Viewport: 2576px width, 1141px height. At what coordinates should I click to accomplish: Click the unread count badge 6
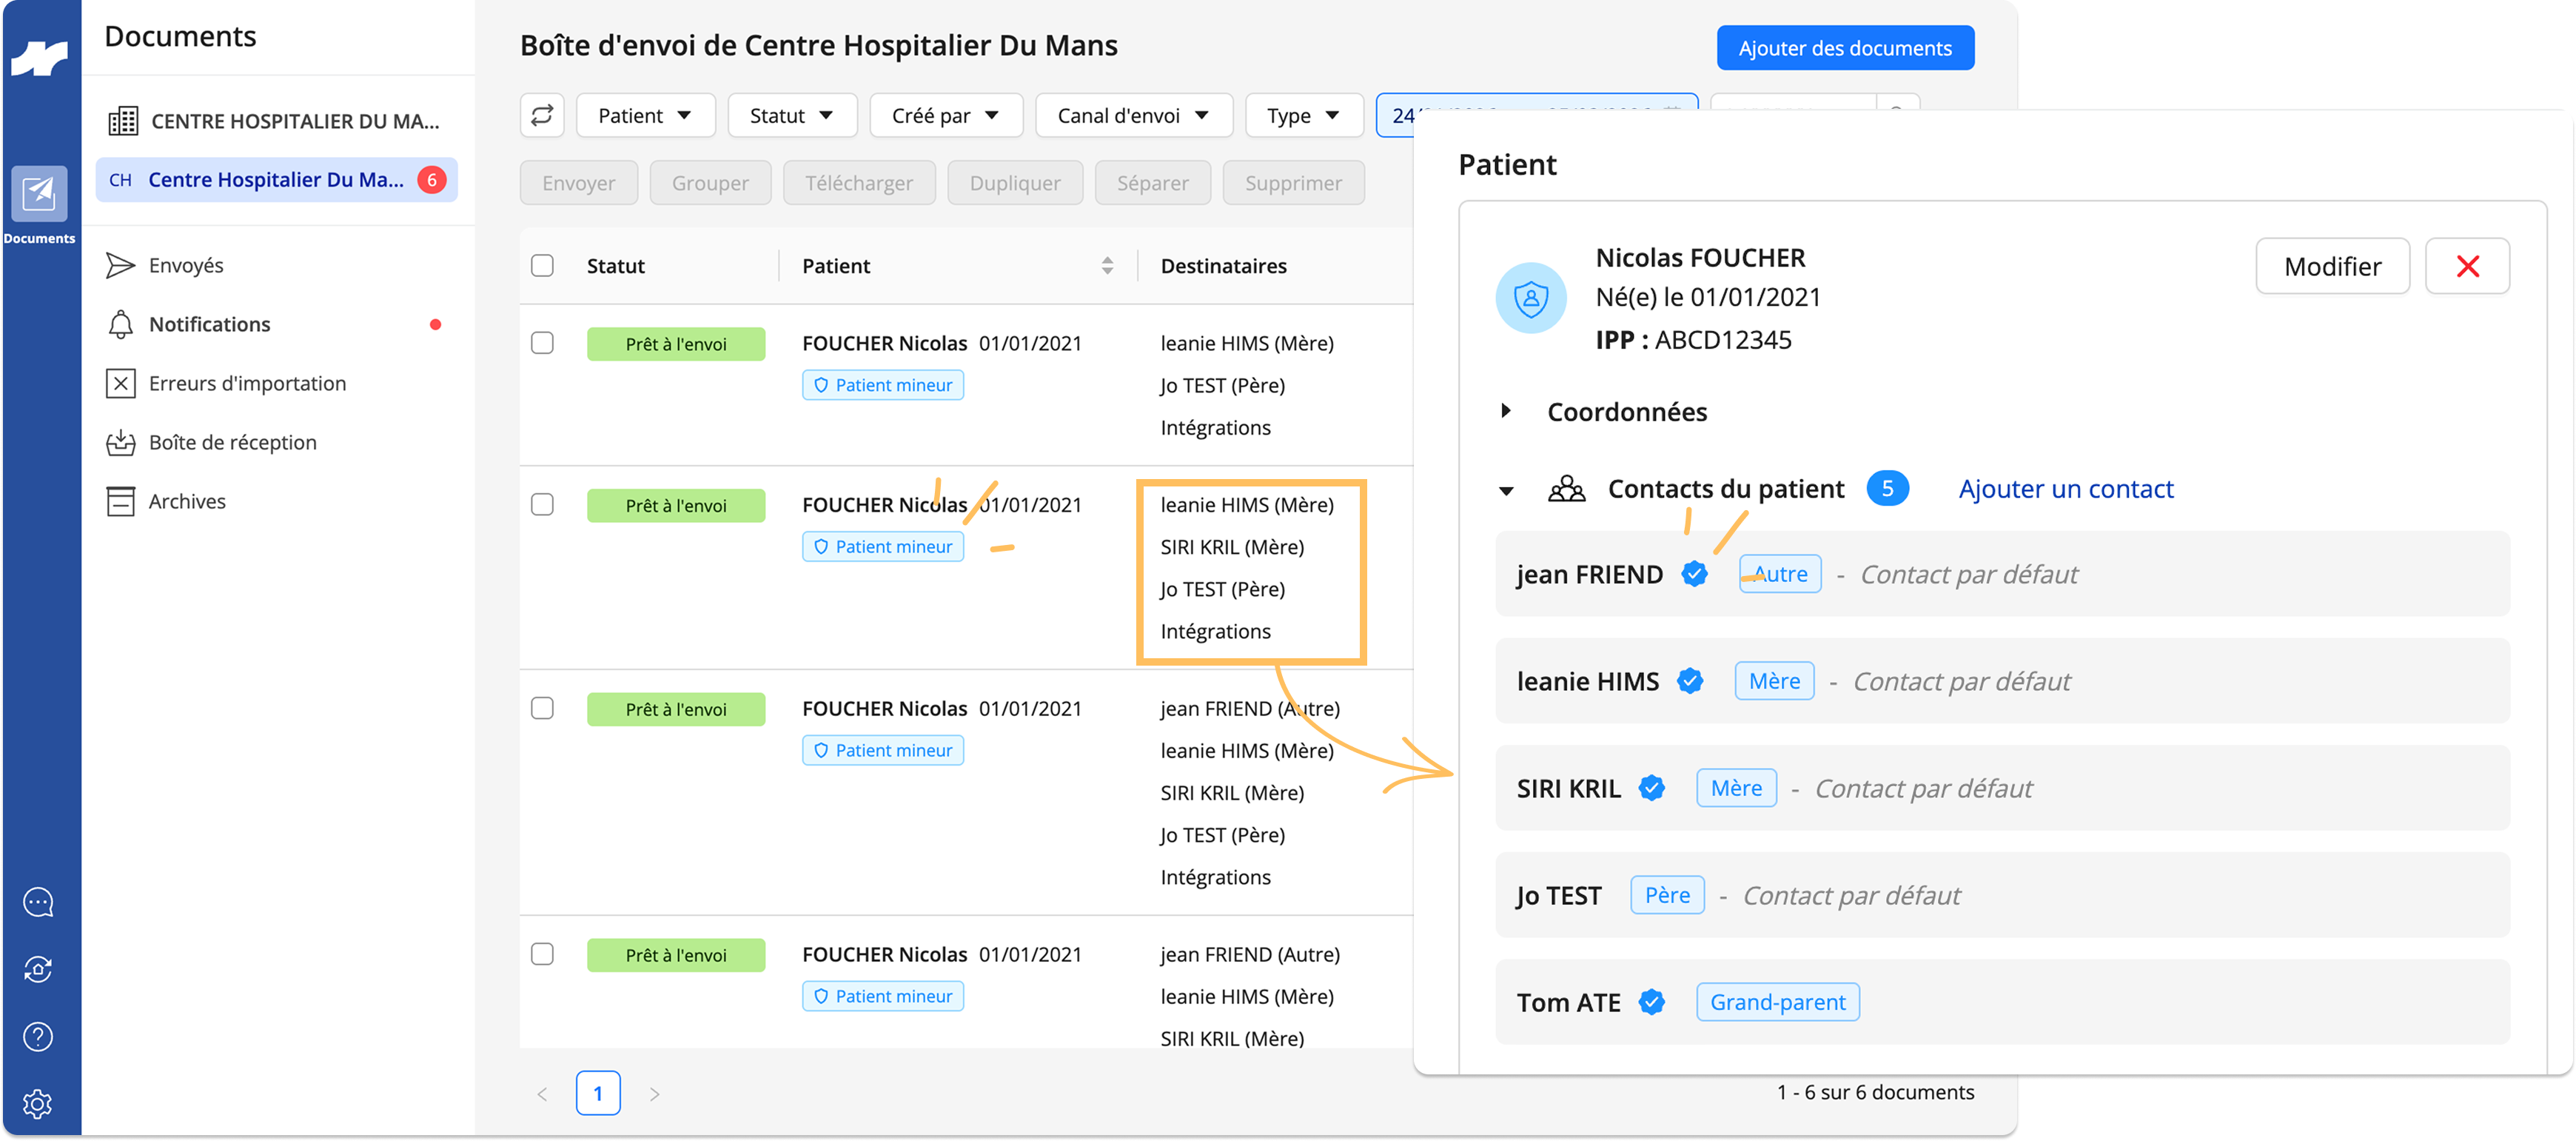coord(432,180)
